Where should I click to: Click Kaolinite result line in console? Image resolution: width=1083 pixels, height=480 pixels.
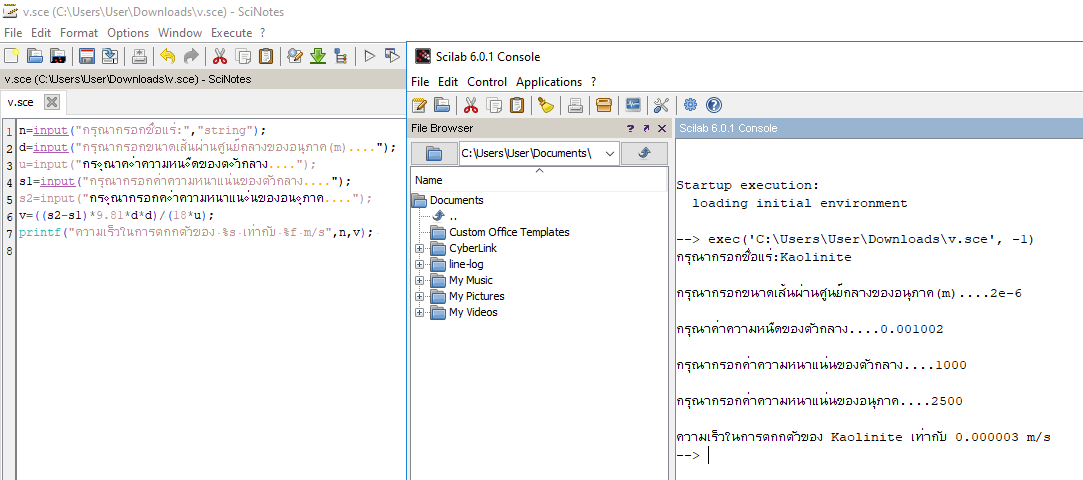(x=864, y=438)
